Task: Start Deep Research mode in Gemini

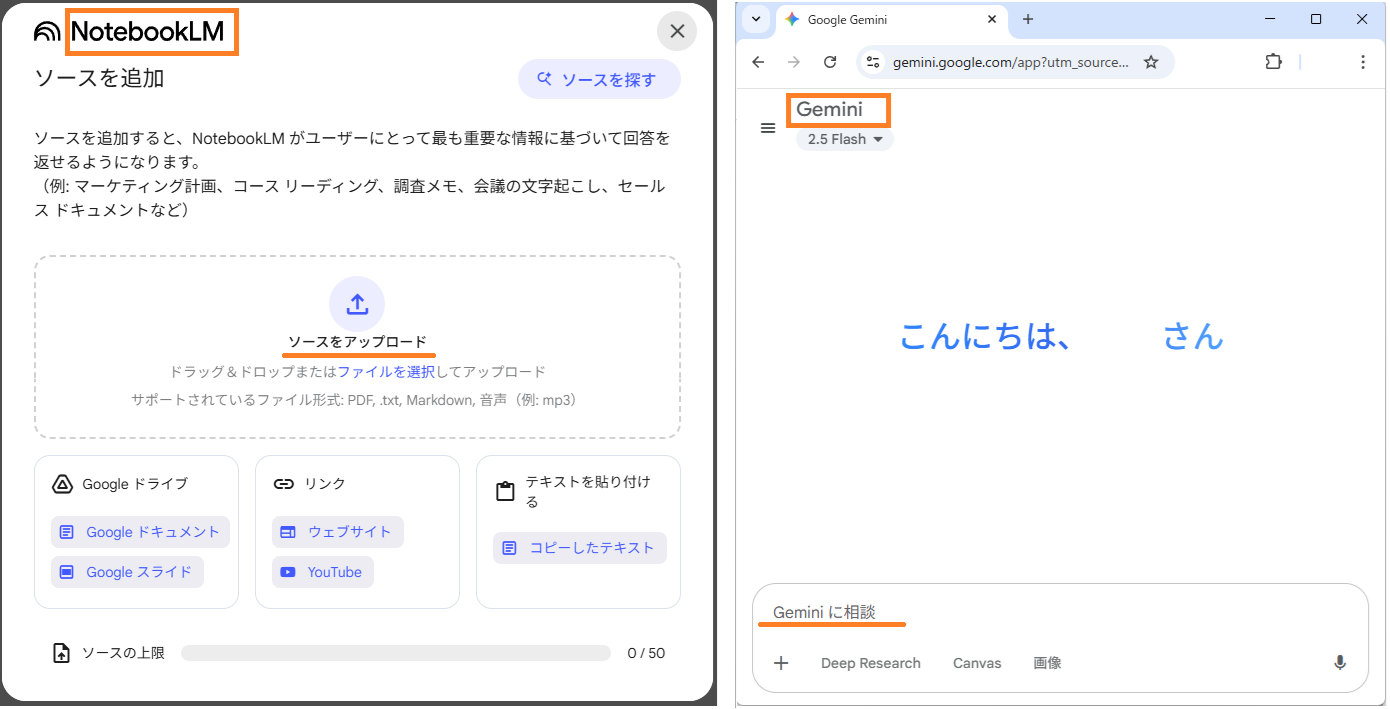Action: pos(870,662)
